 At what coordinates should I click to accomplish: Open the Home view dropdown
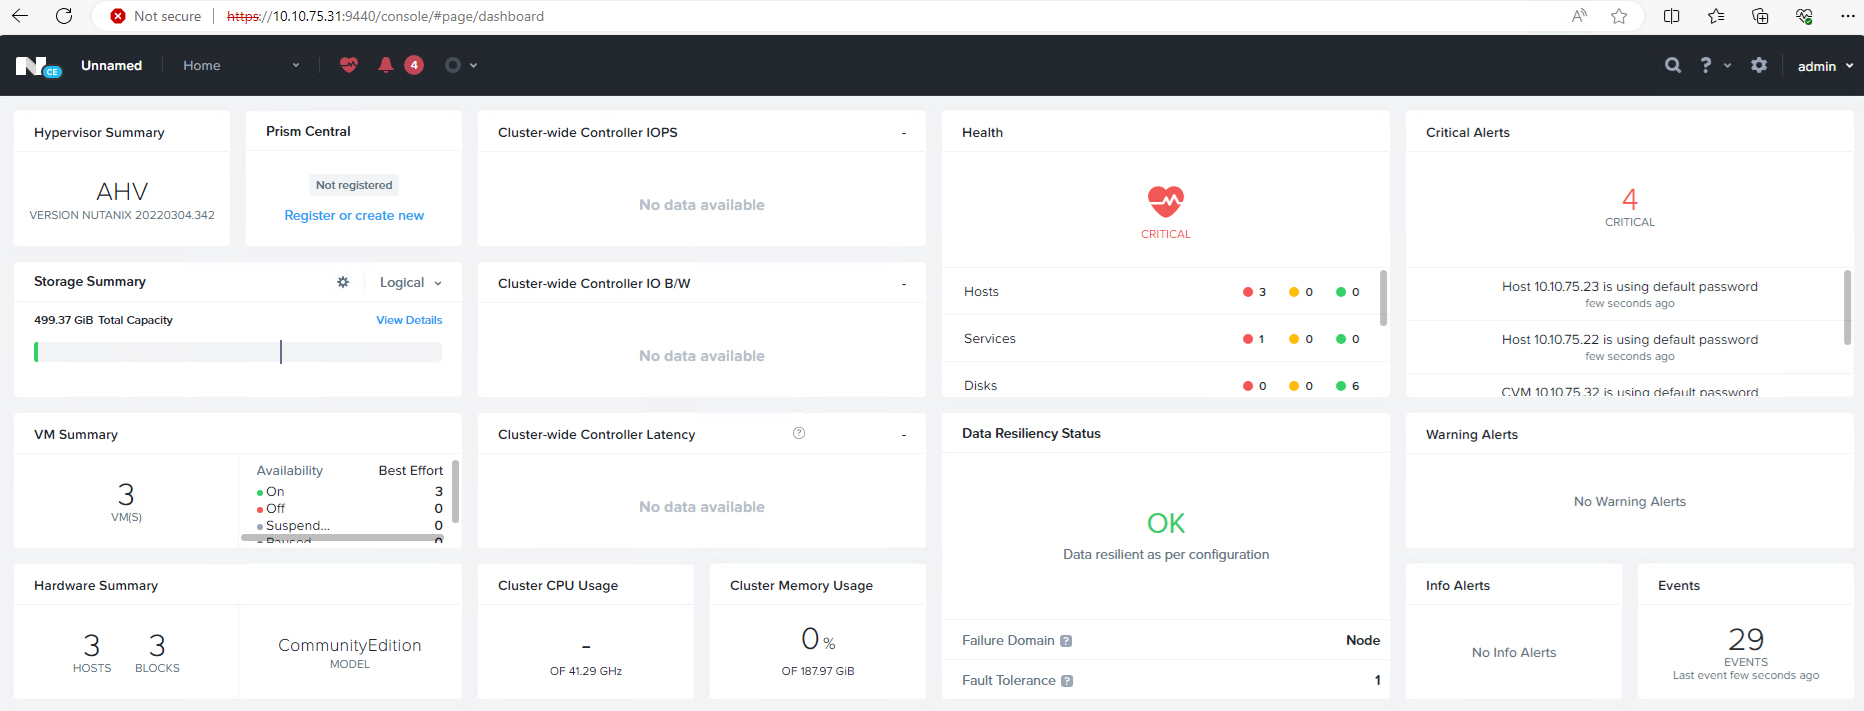coord(240,65)
